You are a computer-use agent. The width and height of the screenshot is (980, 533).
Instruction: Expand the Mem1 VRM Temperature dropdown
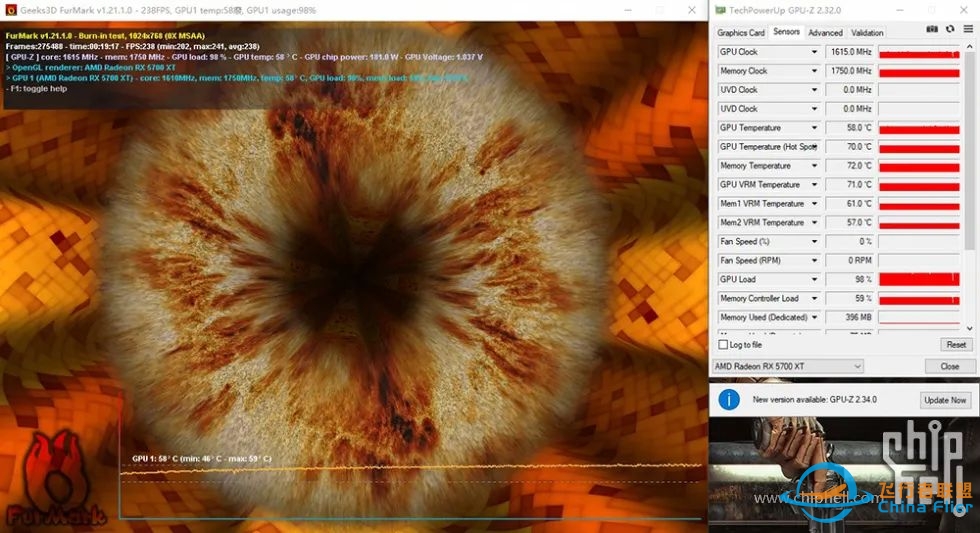click(814, 204)
